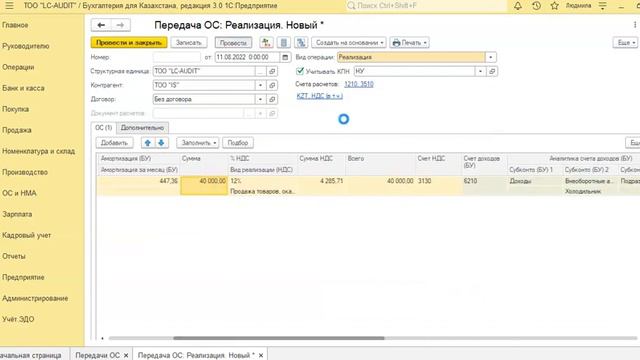
Task: Select the % НДС cell 12%
Action: pyautogui.click(x=263, y=181)
